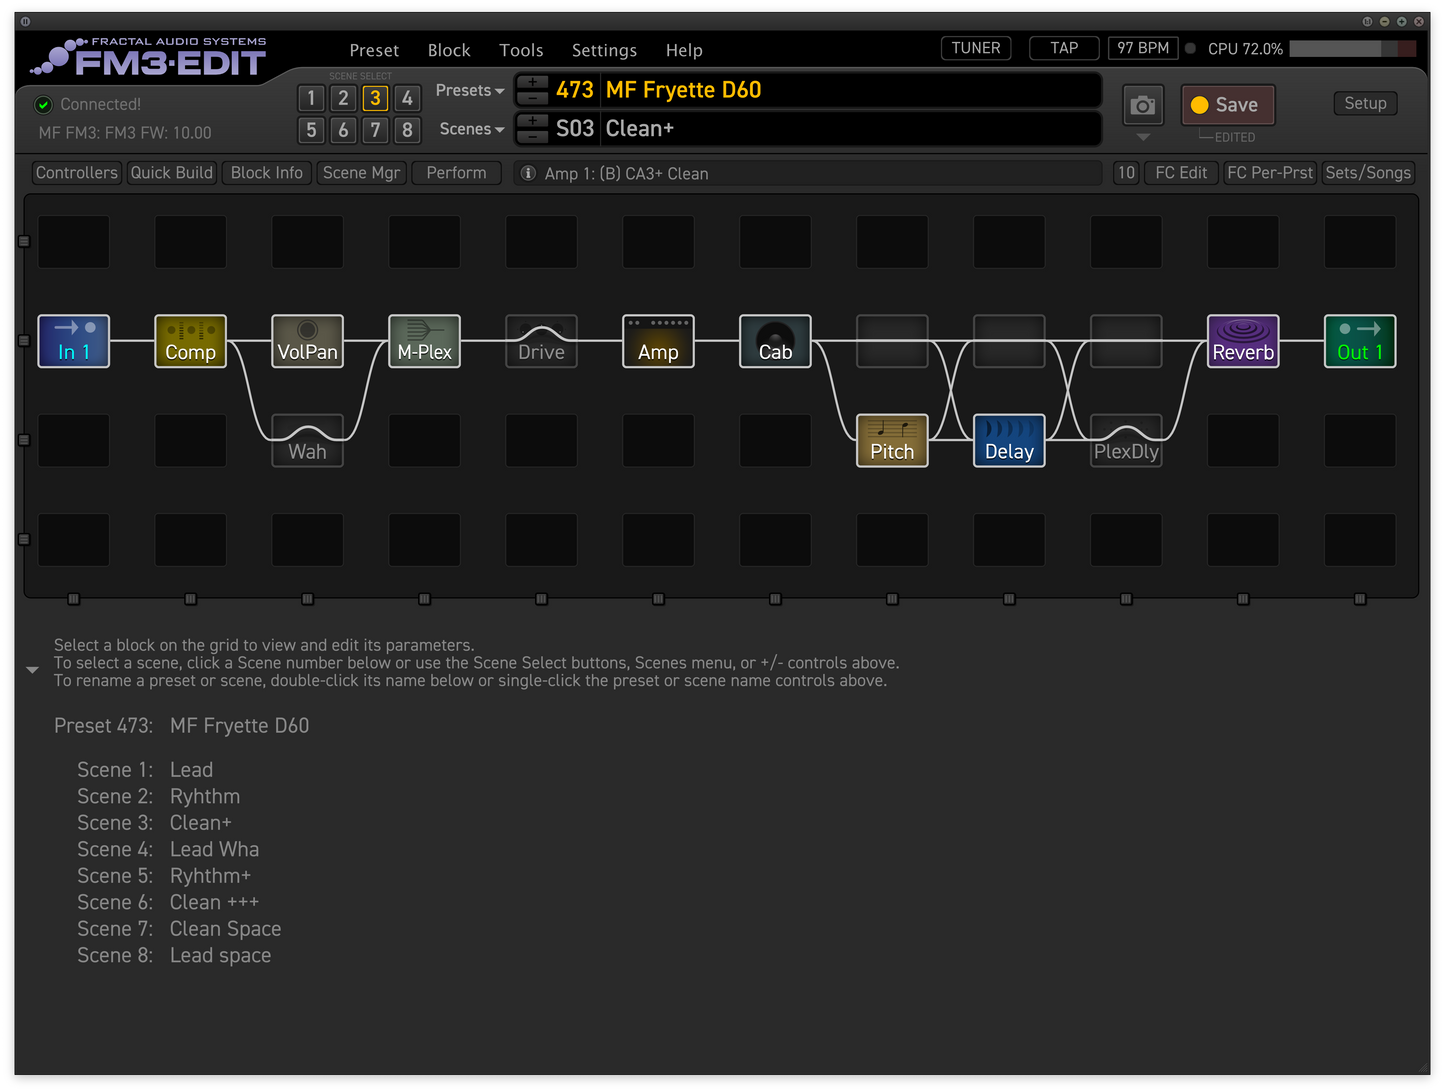Open the Scenes dropdown
Image resolution: width=1445 pixels, height=1092 pixels.
coord(471,129)
